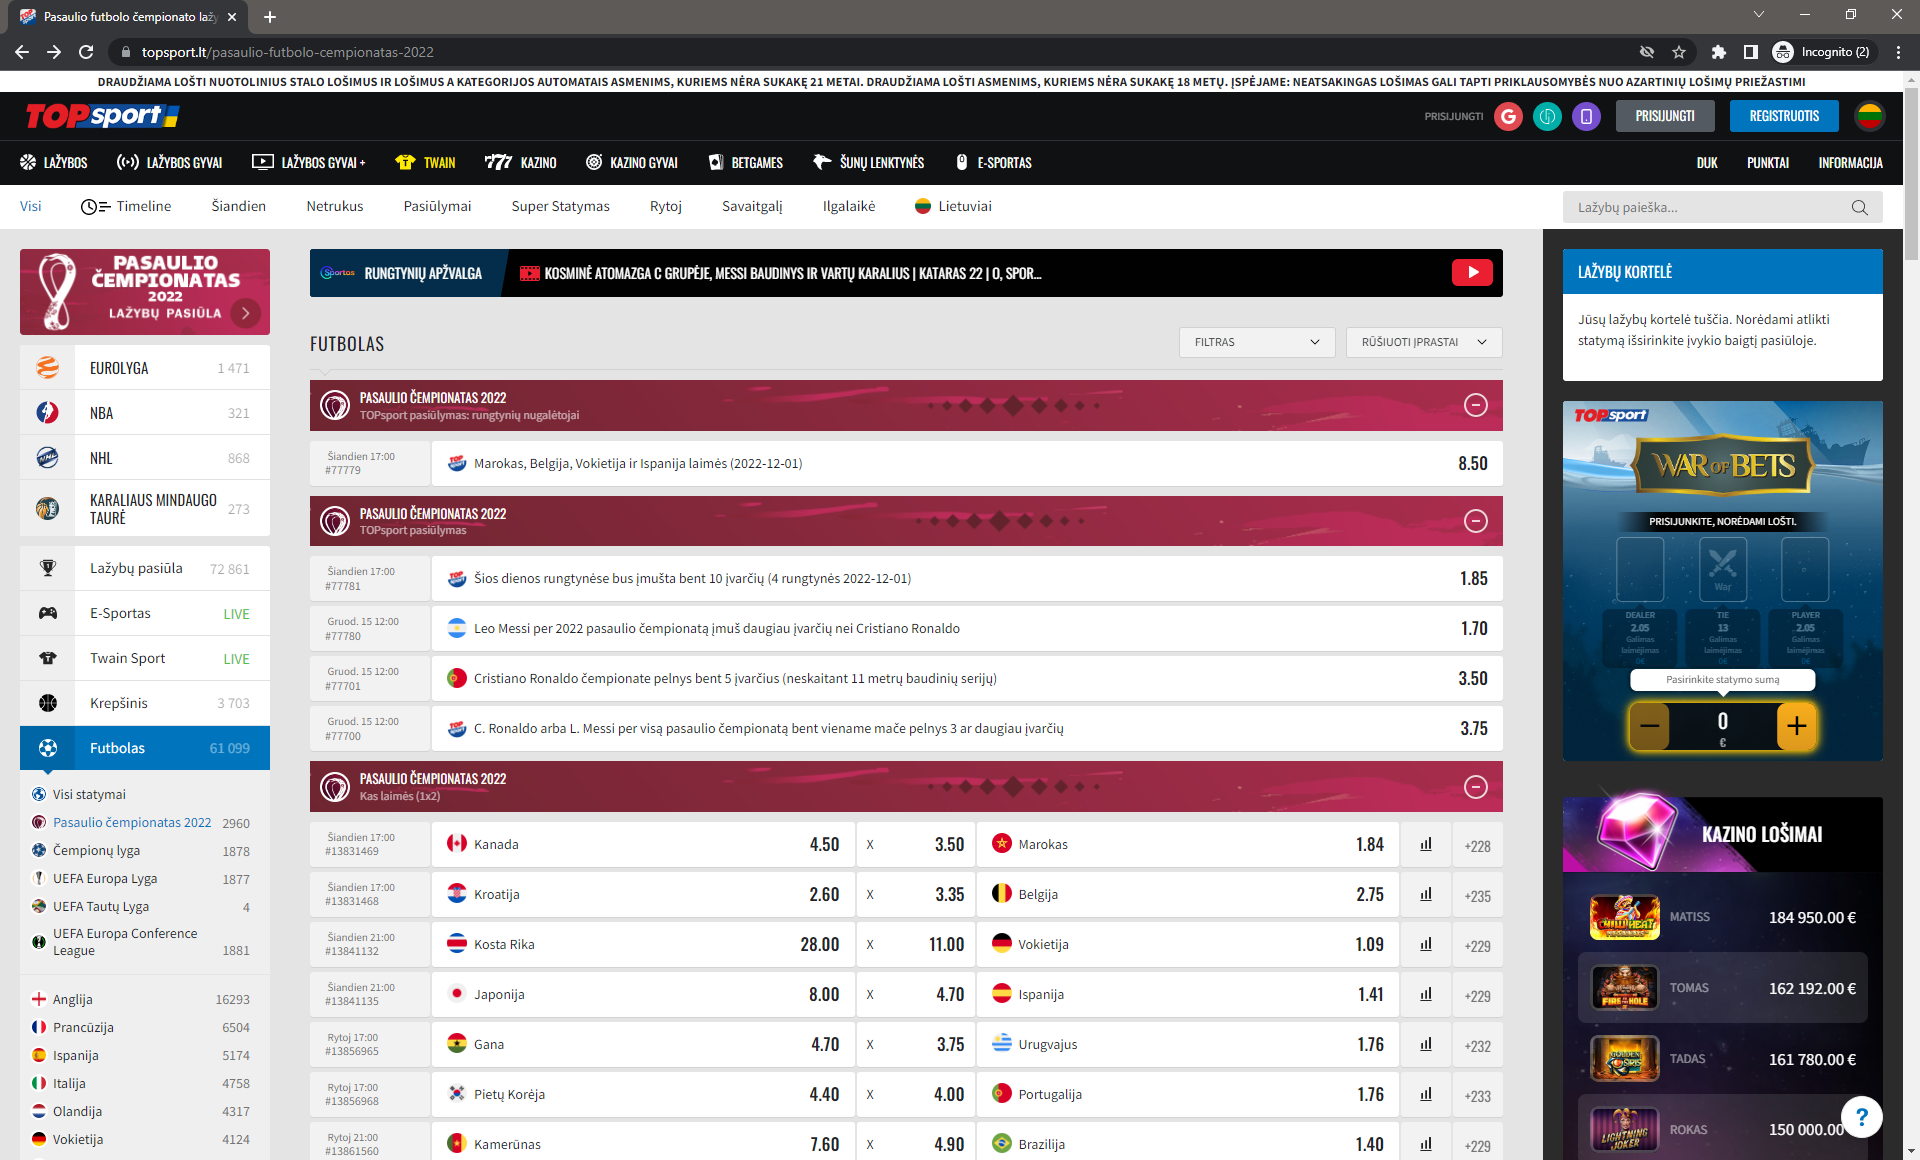This screenshot has width=1920, height=1160.
Task: Open the Lithuanian flag language selector
Action: [1870, 116]
